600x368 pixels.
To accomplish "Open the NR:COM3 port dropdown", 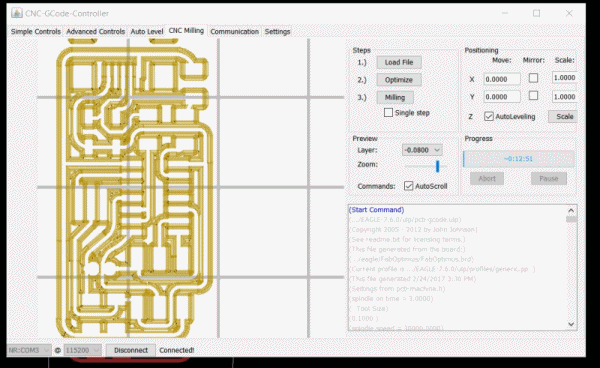I will [29, 350].
